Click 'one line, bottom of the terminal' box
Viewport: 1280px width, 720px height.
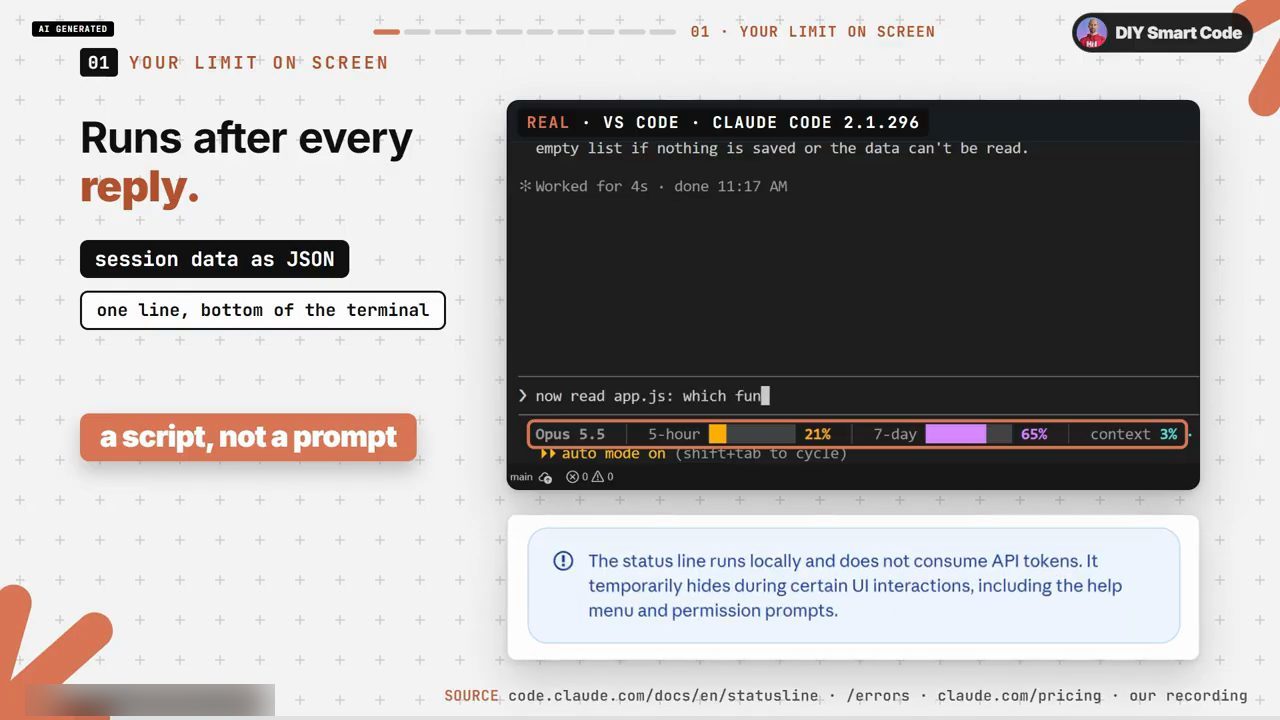263,310
